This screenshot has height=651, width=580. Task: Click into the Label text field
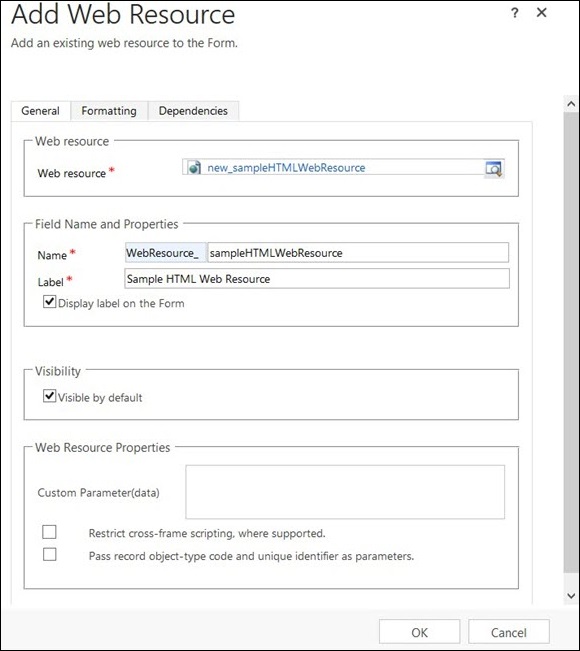[317, 279]
